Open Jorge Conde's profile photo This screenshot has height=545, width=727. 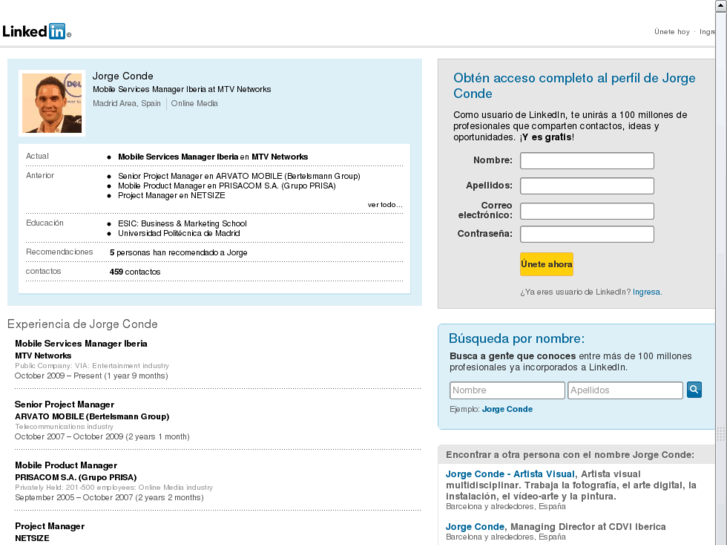click(52, 103)
